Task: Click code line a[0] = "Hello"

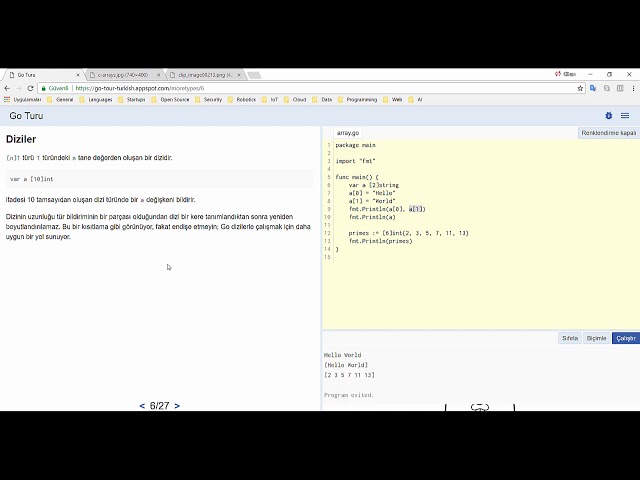Action: (x=372, y=193)
